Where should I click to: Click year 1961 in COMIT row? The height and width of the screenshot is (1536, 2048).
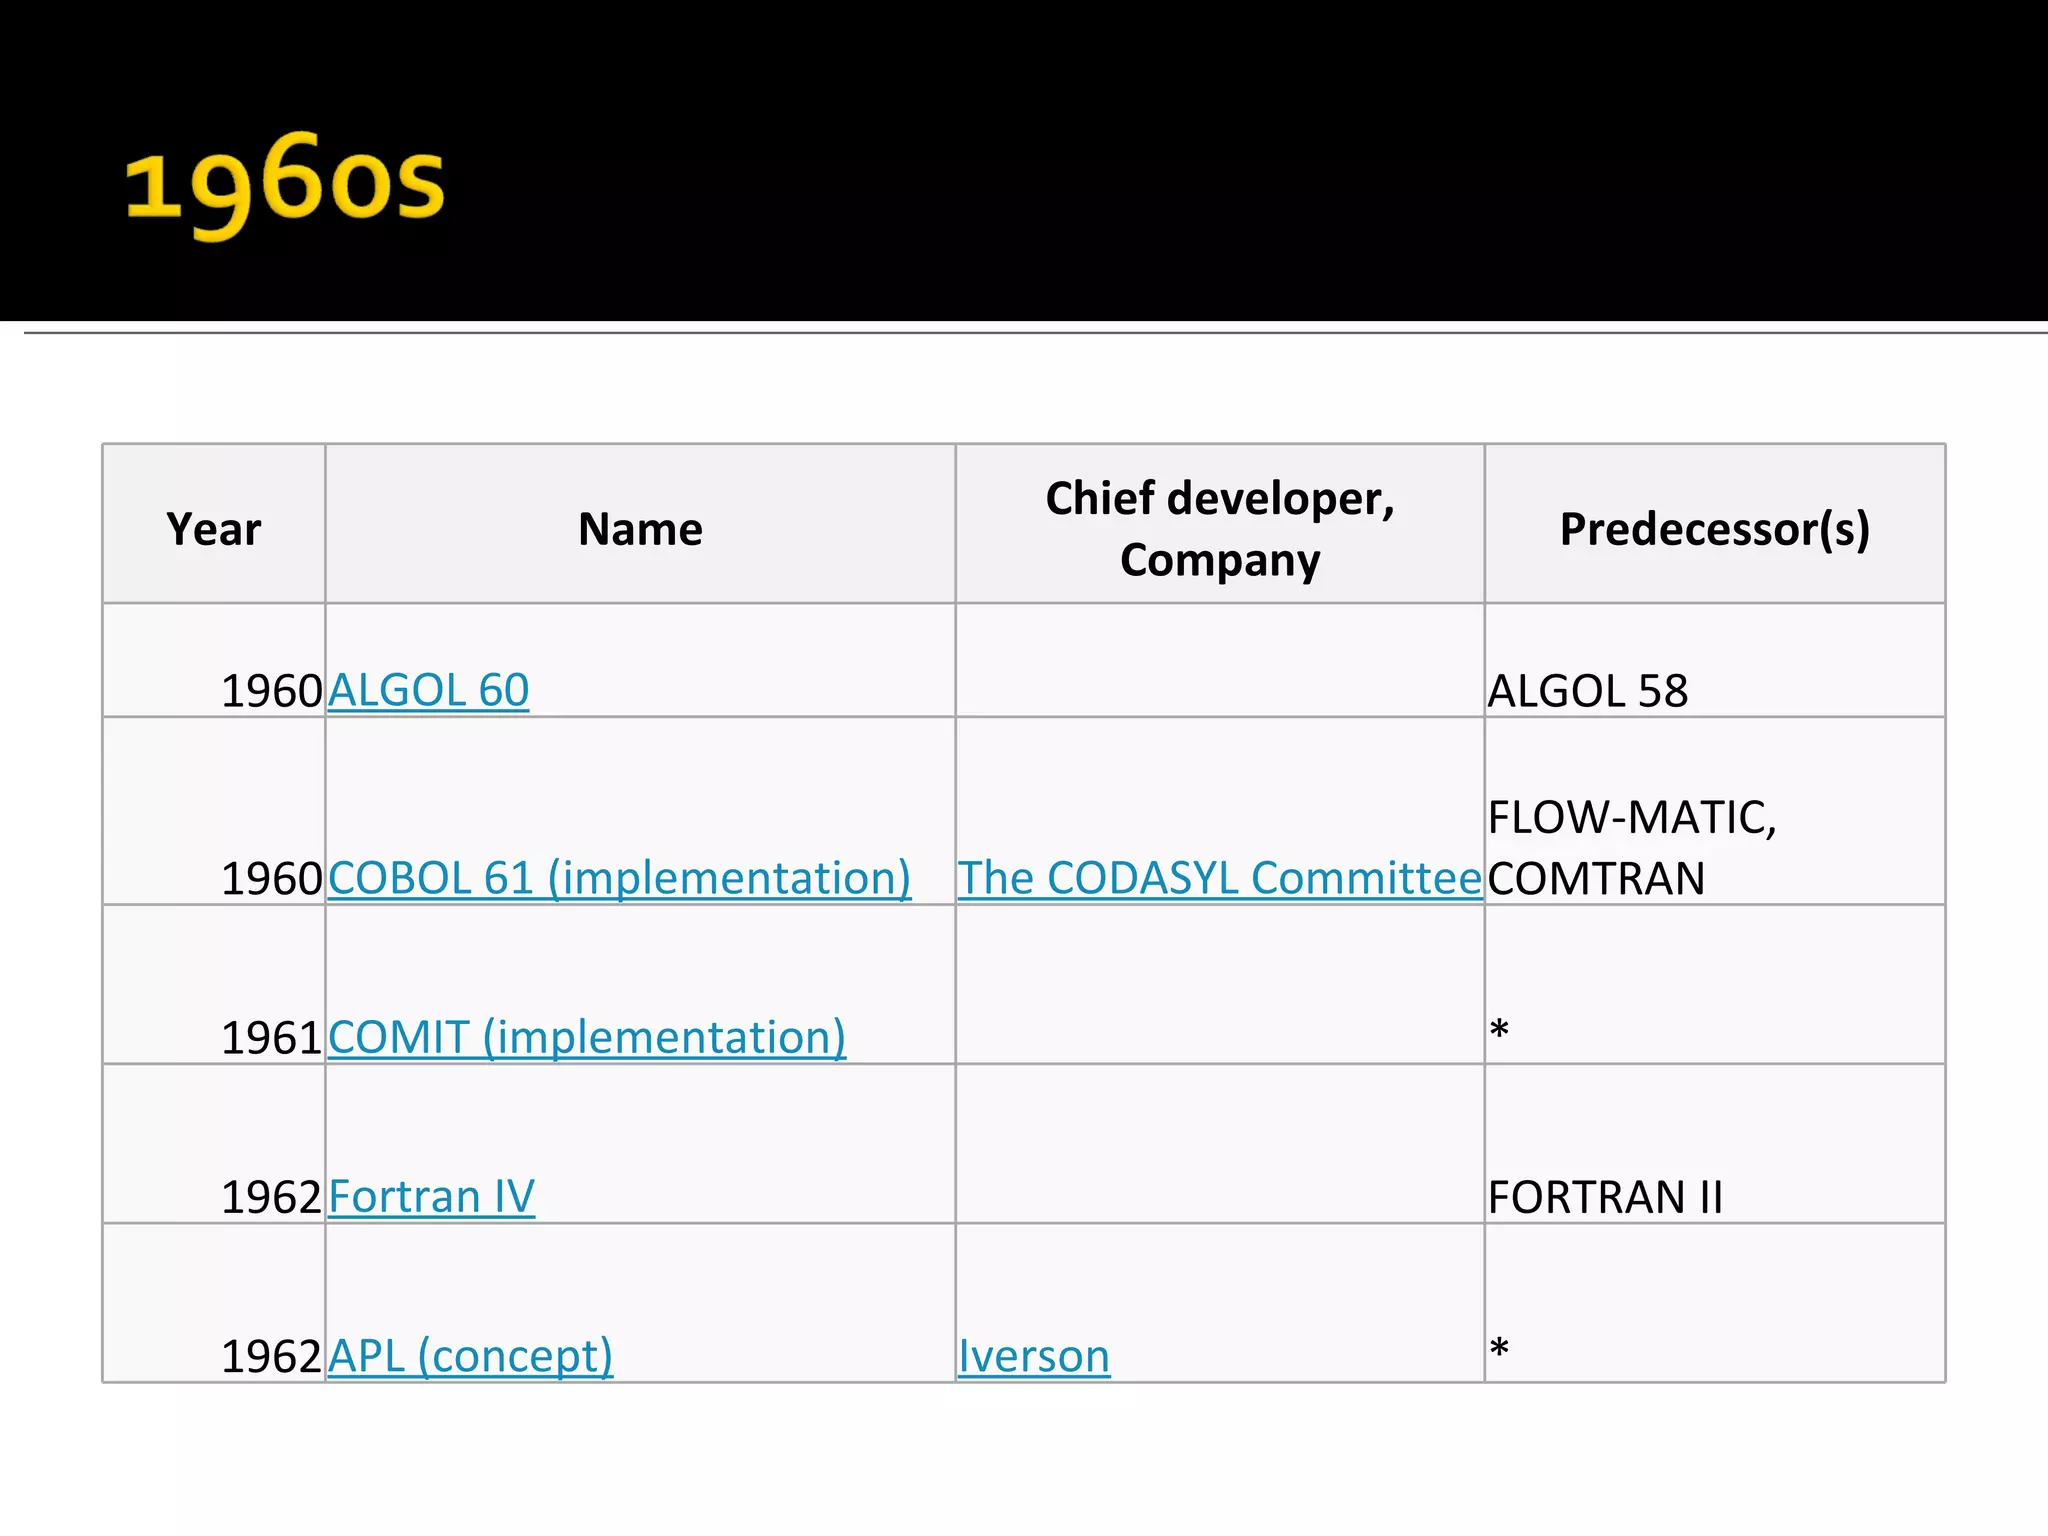[271, 1038]
